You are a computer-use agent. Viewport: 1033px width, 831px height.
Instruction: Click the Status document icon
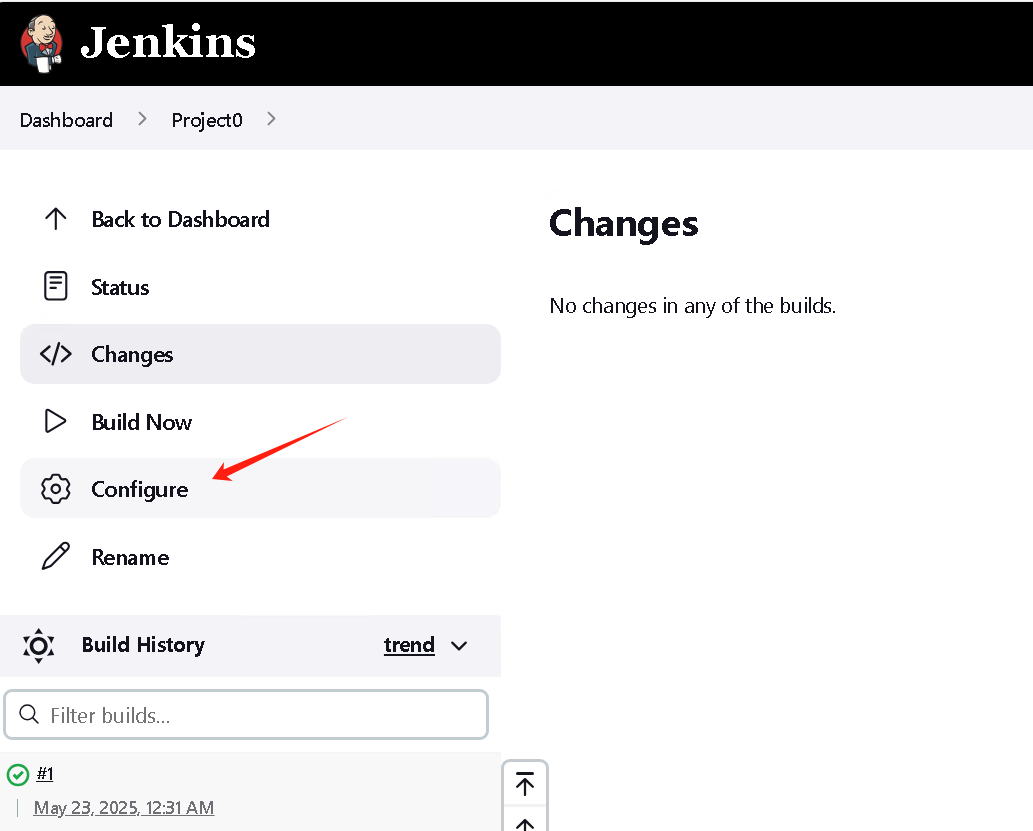pos(55,286)
